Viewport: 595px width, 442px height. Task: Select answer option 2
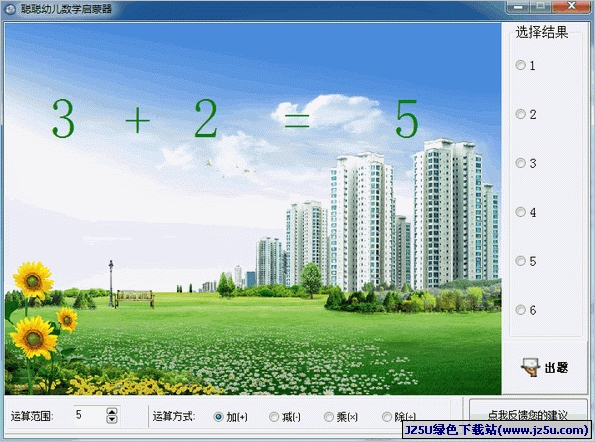[526, 114]
